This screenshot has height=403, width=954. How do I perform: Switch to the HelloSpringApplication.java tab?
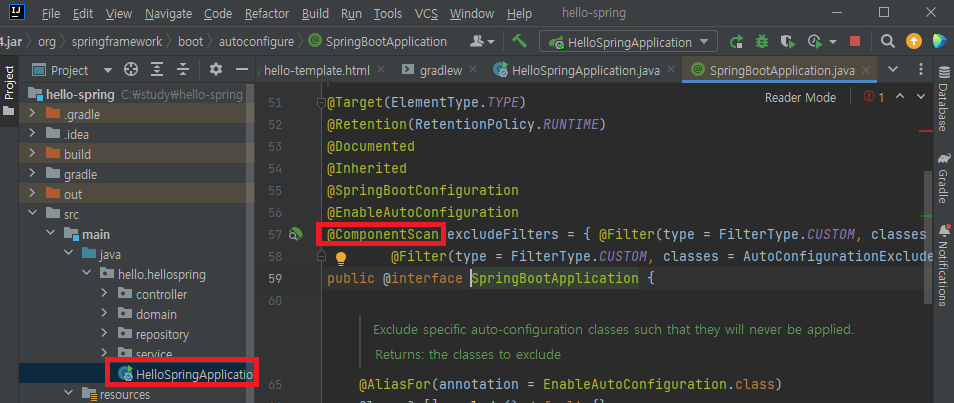585,70
